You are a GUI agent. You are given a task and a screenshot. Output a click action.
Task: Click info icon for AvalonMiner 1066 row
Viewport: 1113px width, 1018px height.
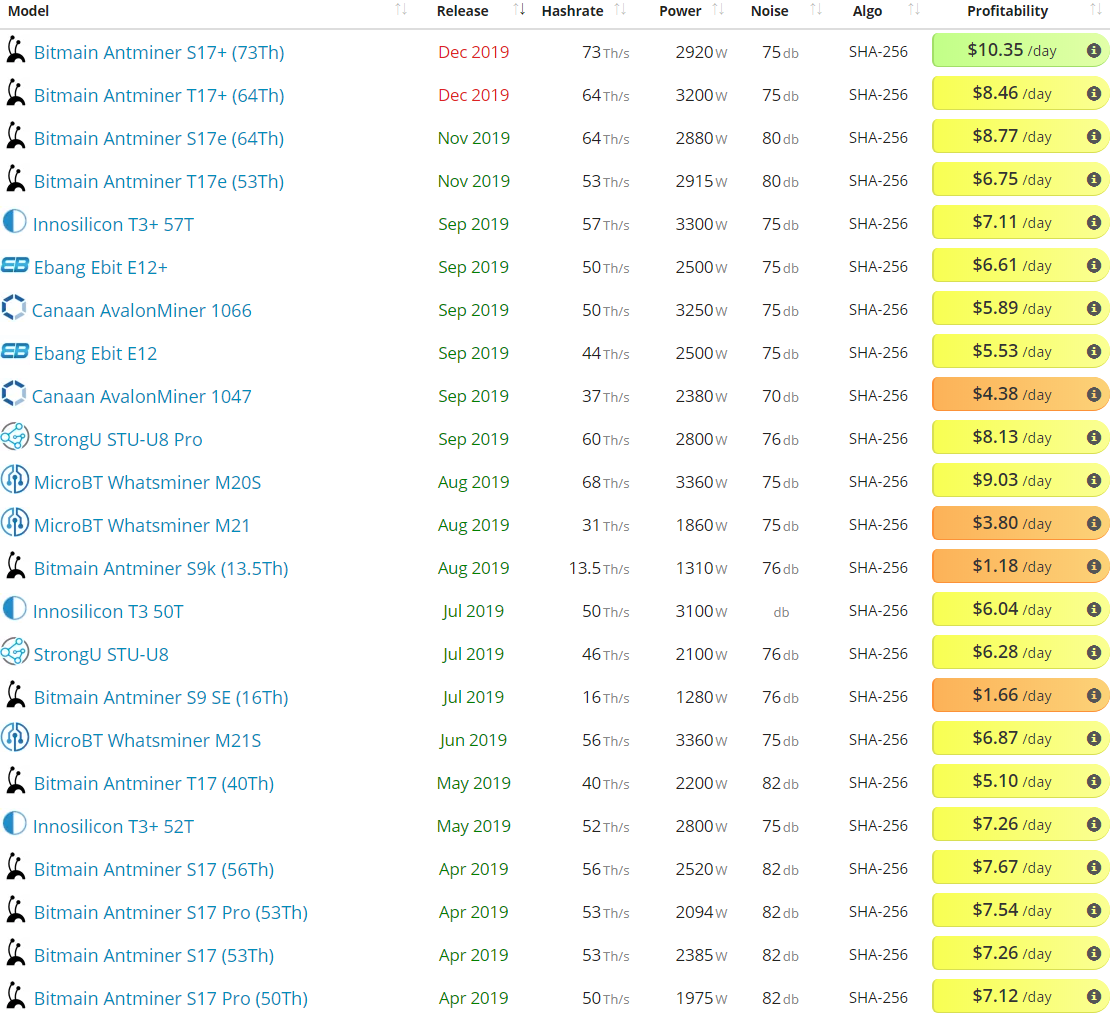tap(1094, 309)
